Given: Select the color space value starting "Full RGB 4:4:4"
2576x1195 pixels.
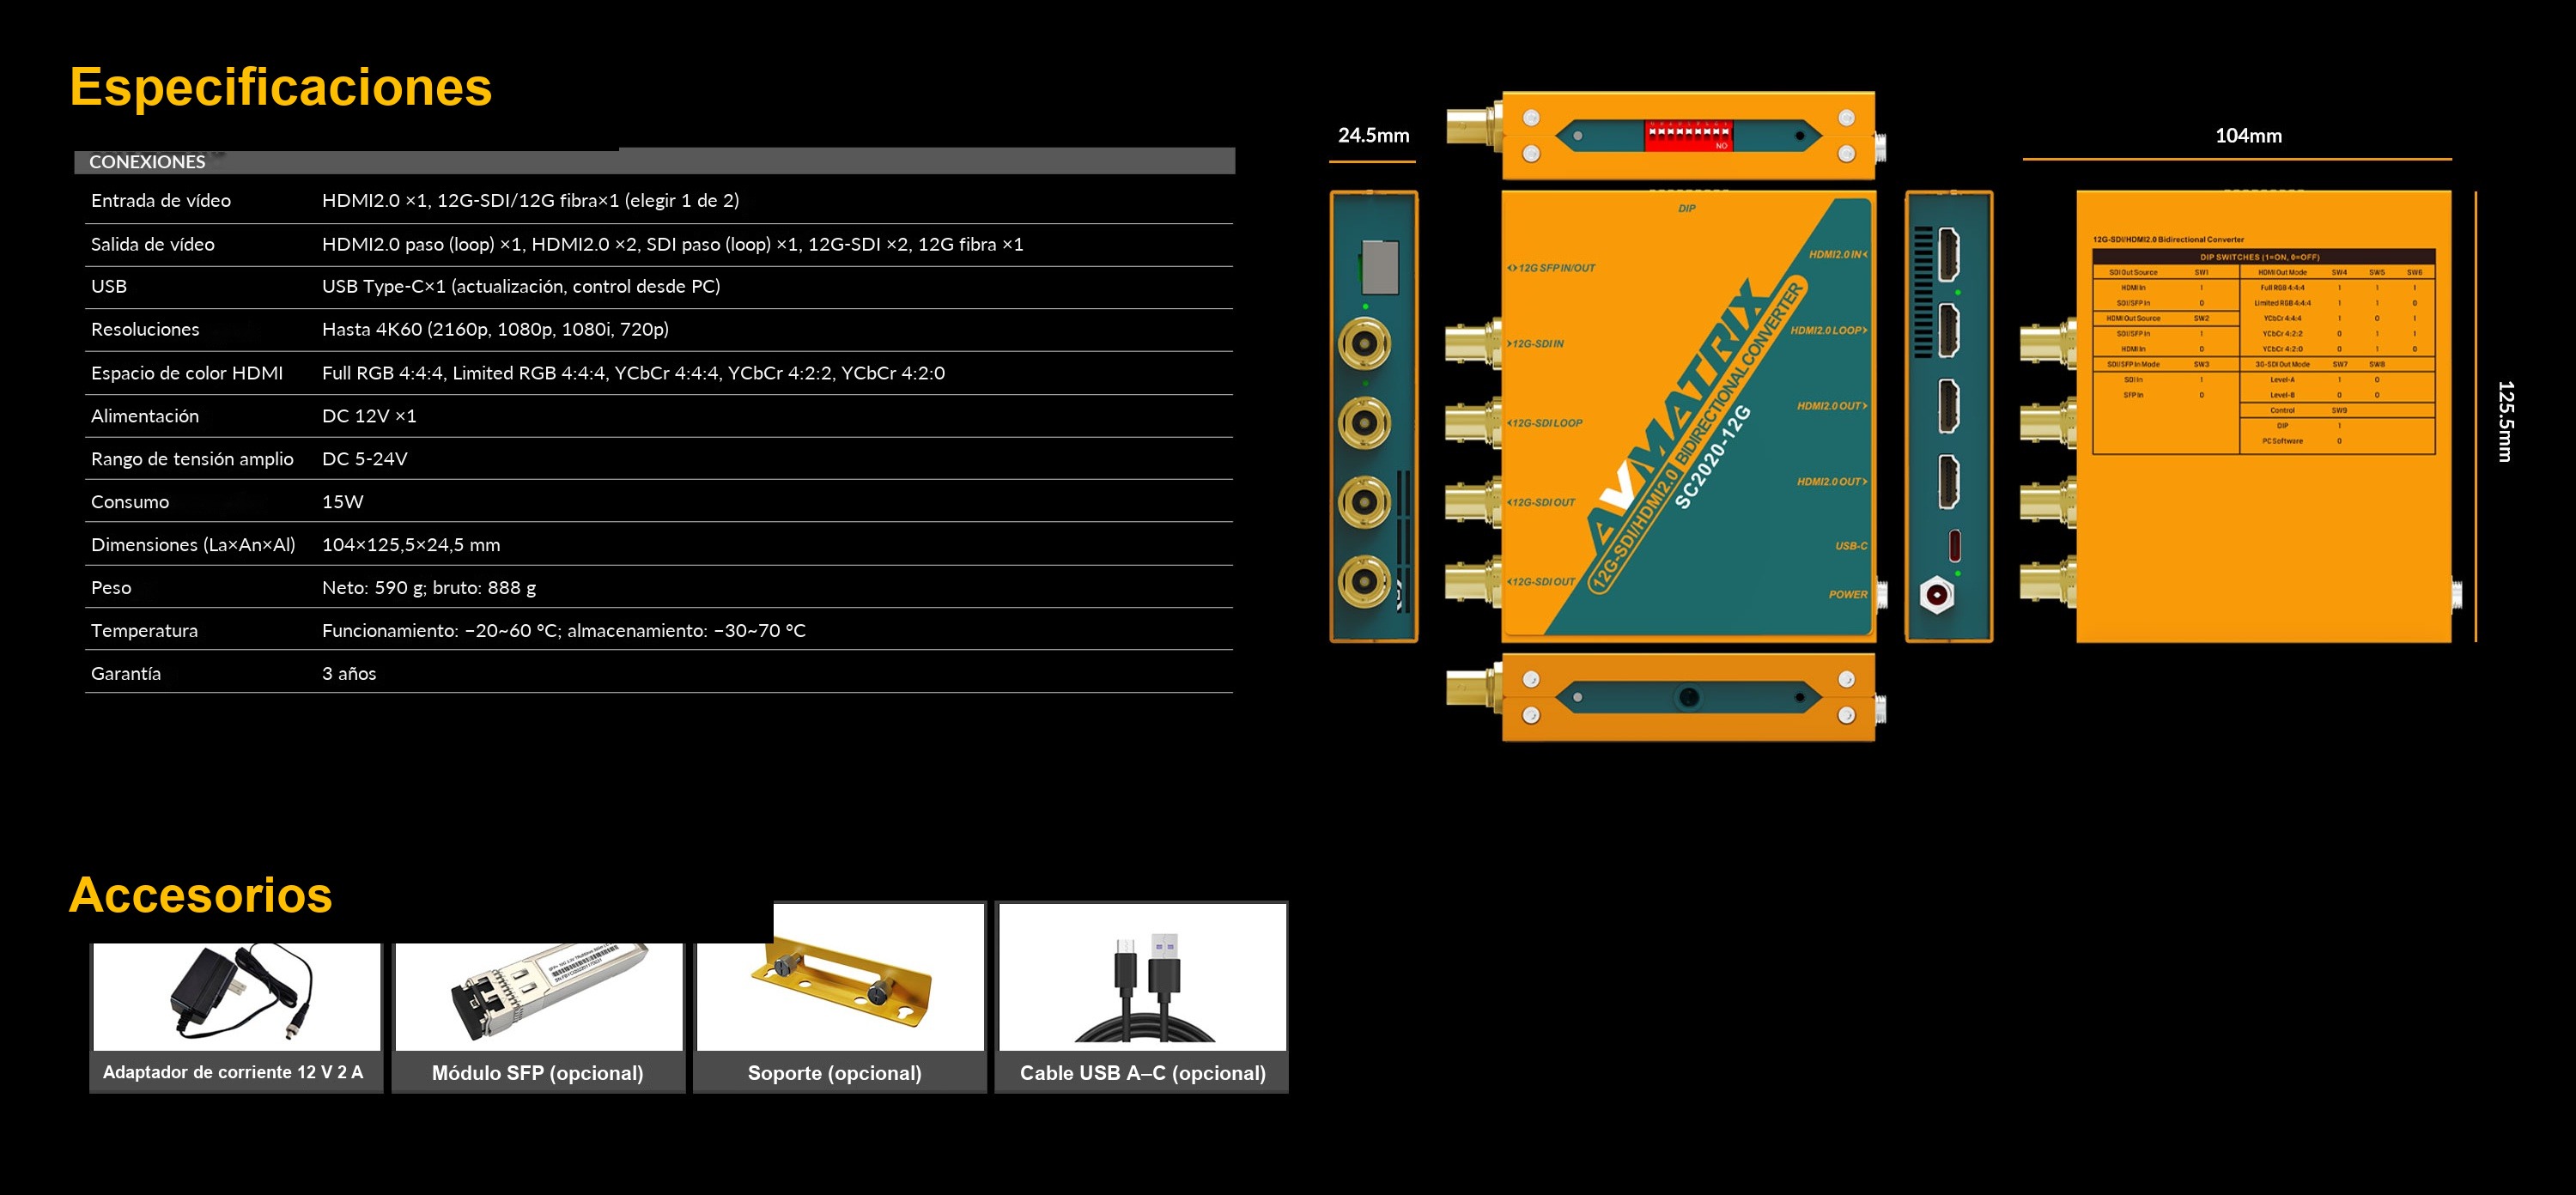Looking at the screenshot, I should coord(633,373).
